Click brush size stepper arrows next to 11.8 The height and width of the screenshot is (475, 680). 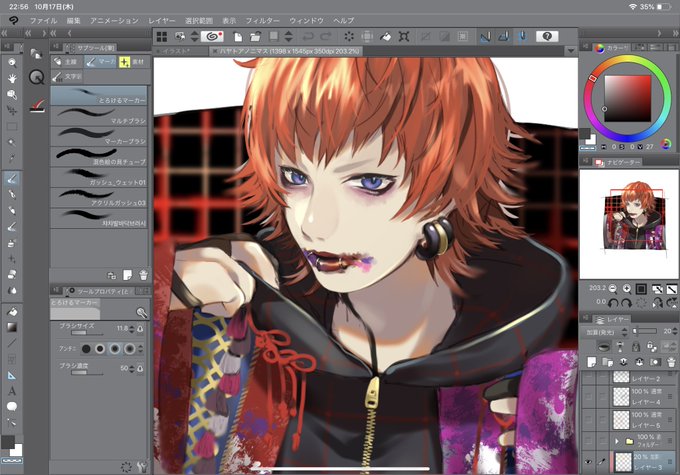click(x=132, y=329)
